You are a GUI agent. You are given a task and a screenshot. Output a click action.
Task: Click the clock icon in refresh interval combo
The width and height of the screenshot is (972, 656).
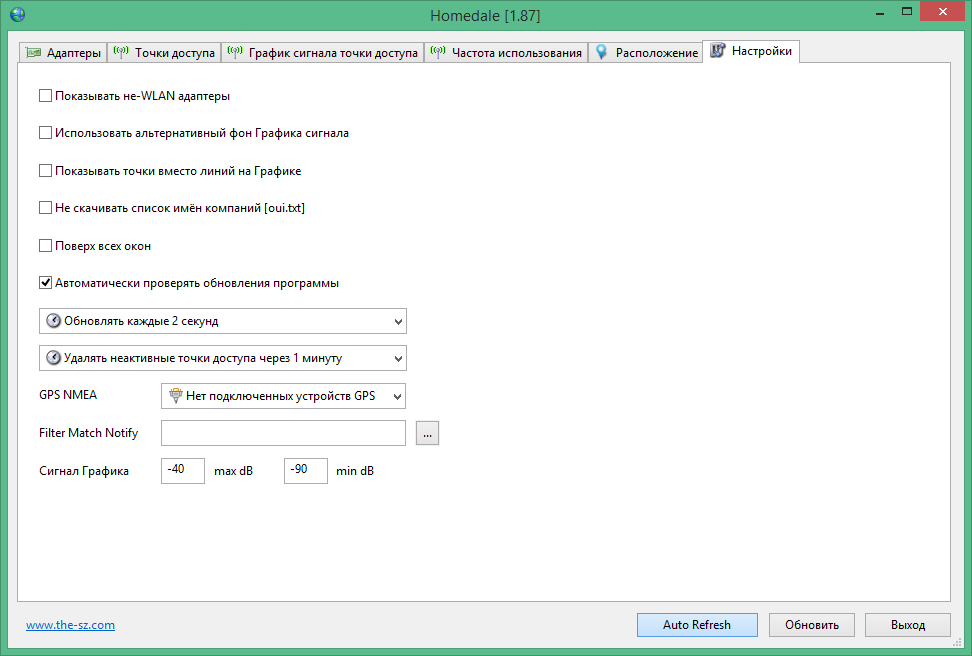pos(54,321)
